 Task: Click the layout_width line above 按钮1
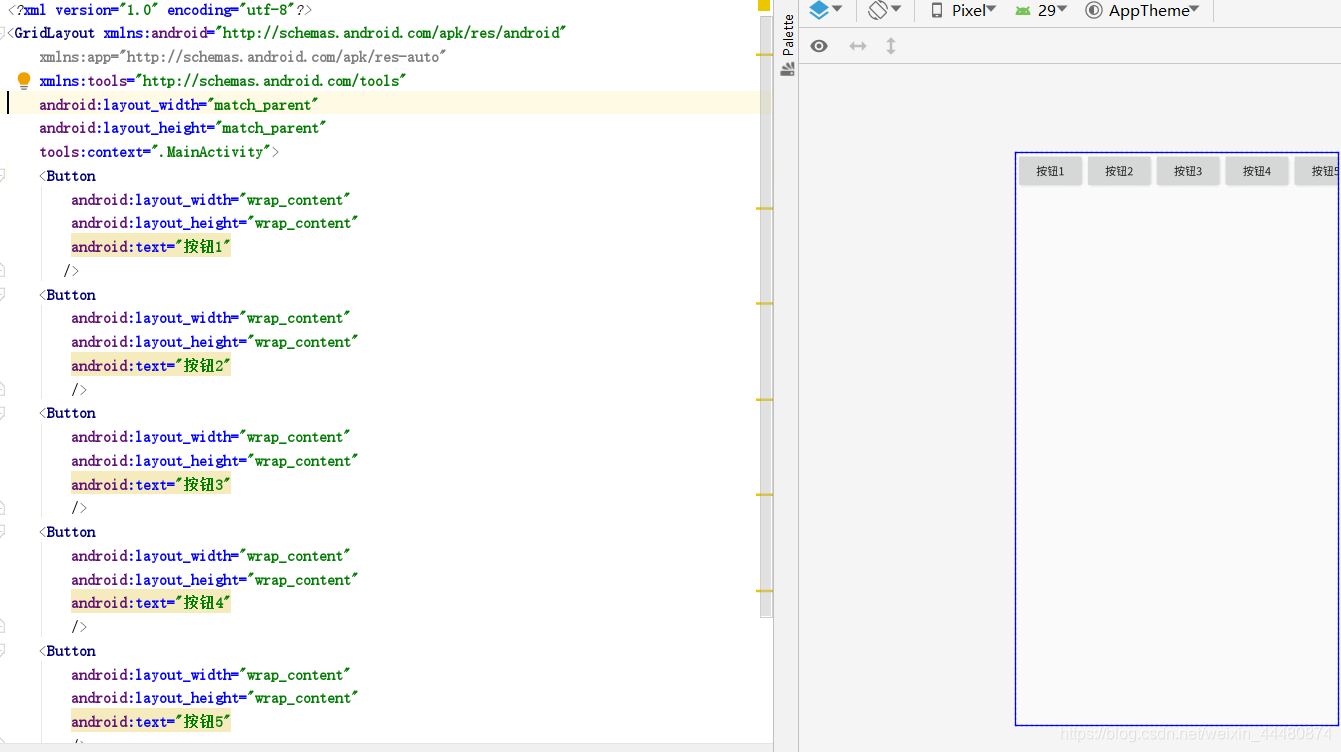(x=211, y=200)
